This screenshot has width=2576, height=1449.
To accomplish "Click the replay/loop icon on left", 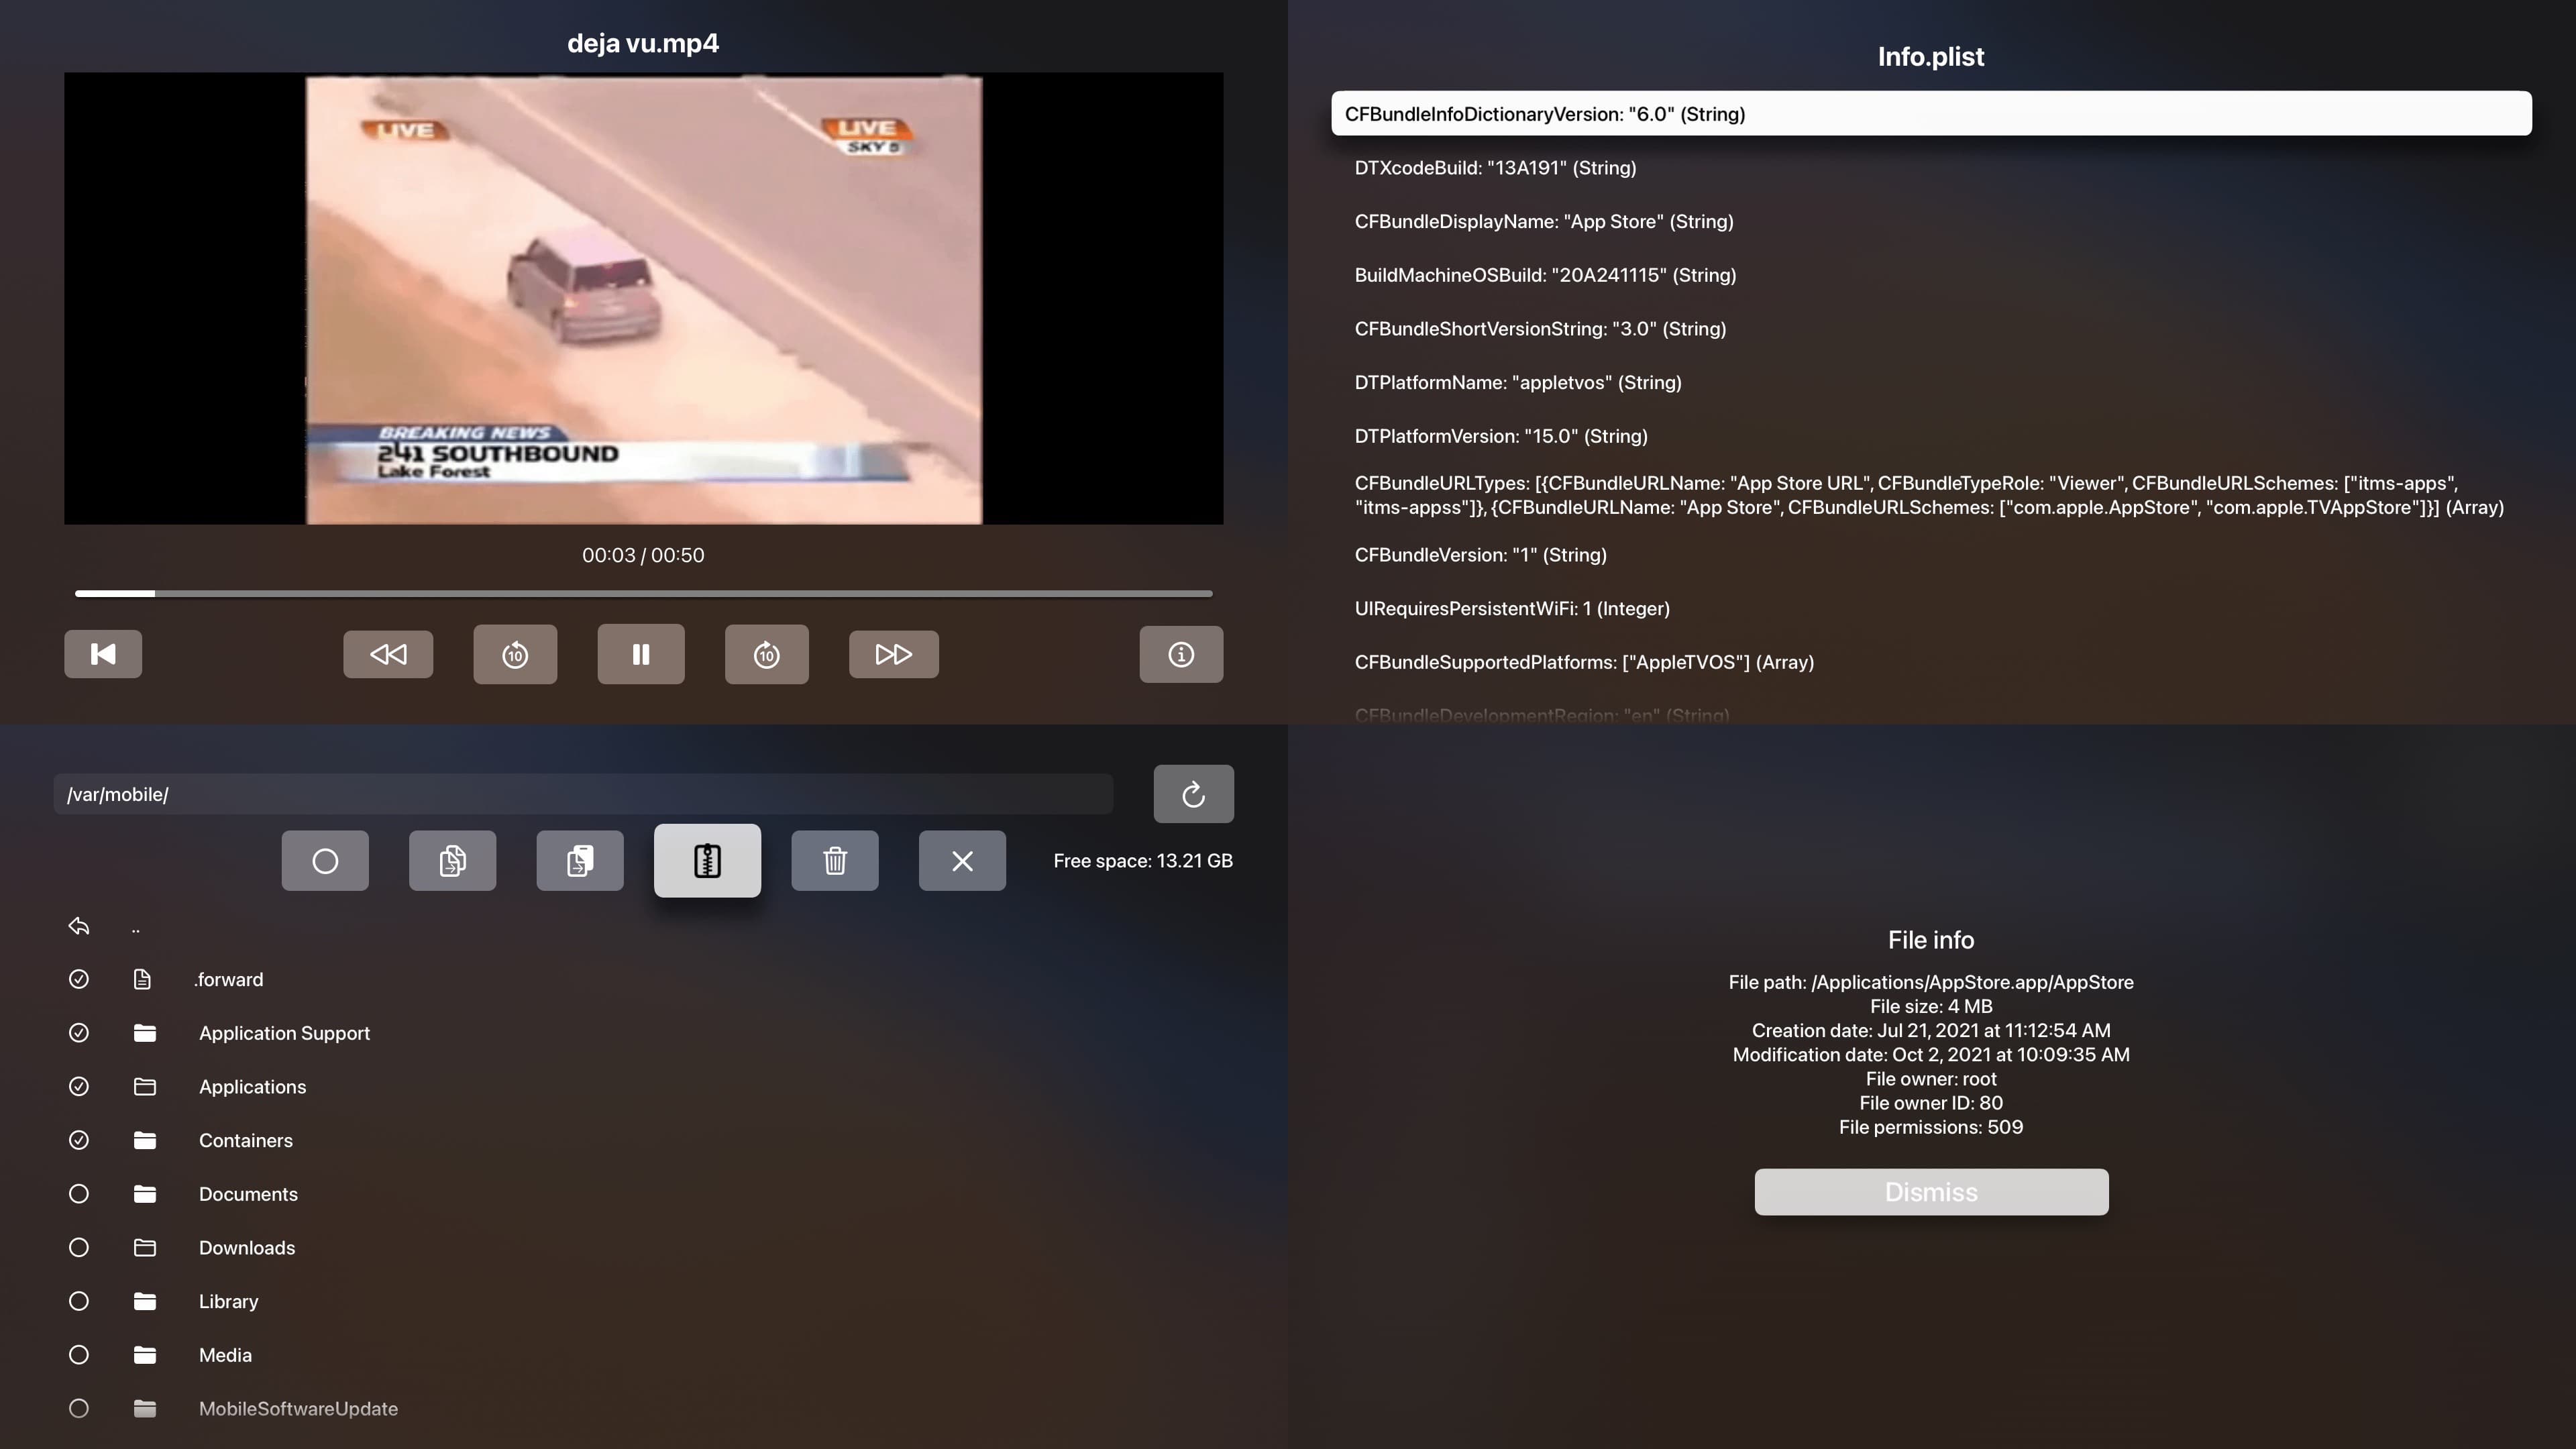I will tap(515, 653).
